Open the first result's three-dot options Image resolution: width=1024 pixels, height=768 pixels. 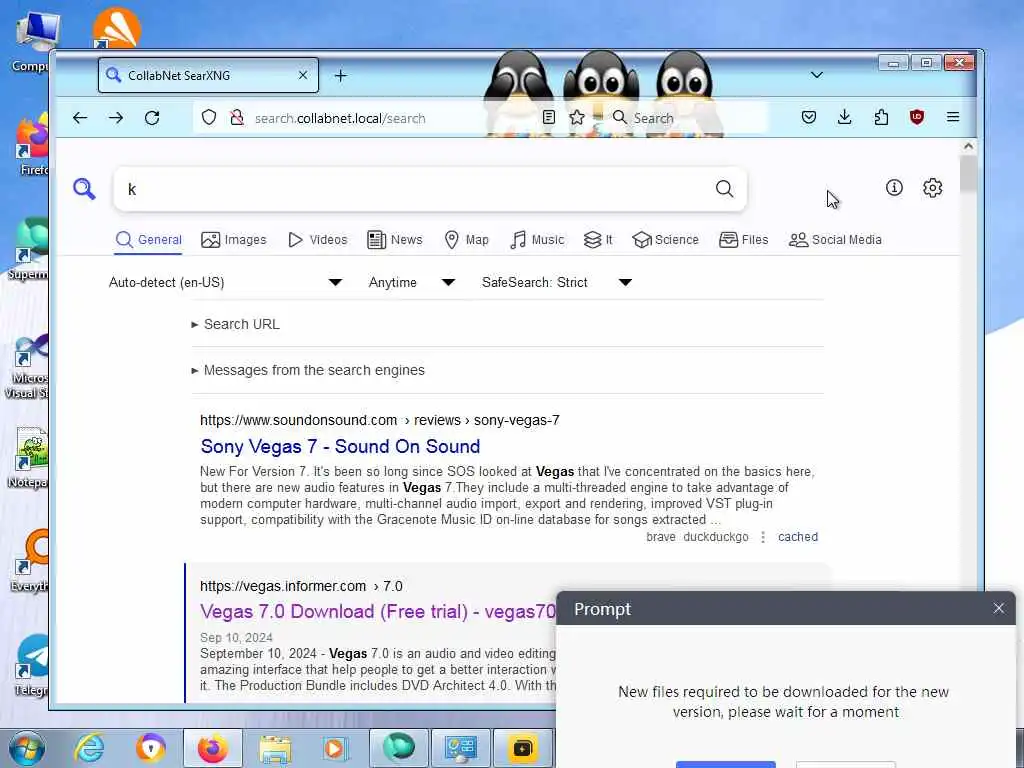pyautogui.click(x=763, y=537)
